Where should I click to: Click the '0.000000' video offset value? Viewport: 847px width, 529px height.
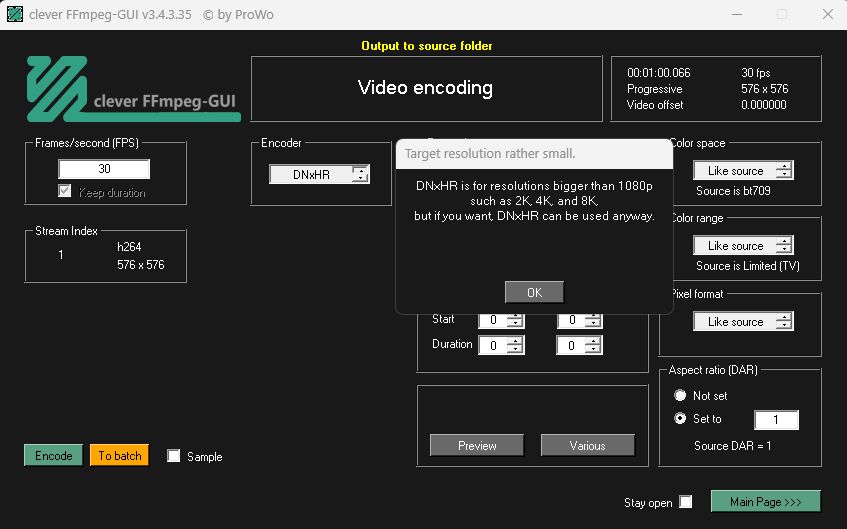763,105
